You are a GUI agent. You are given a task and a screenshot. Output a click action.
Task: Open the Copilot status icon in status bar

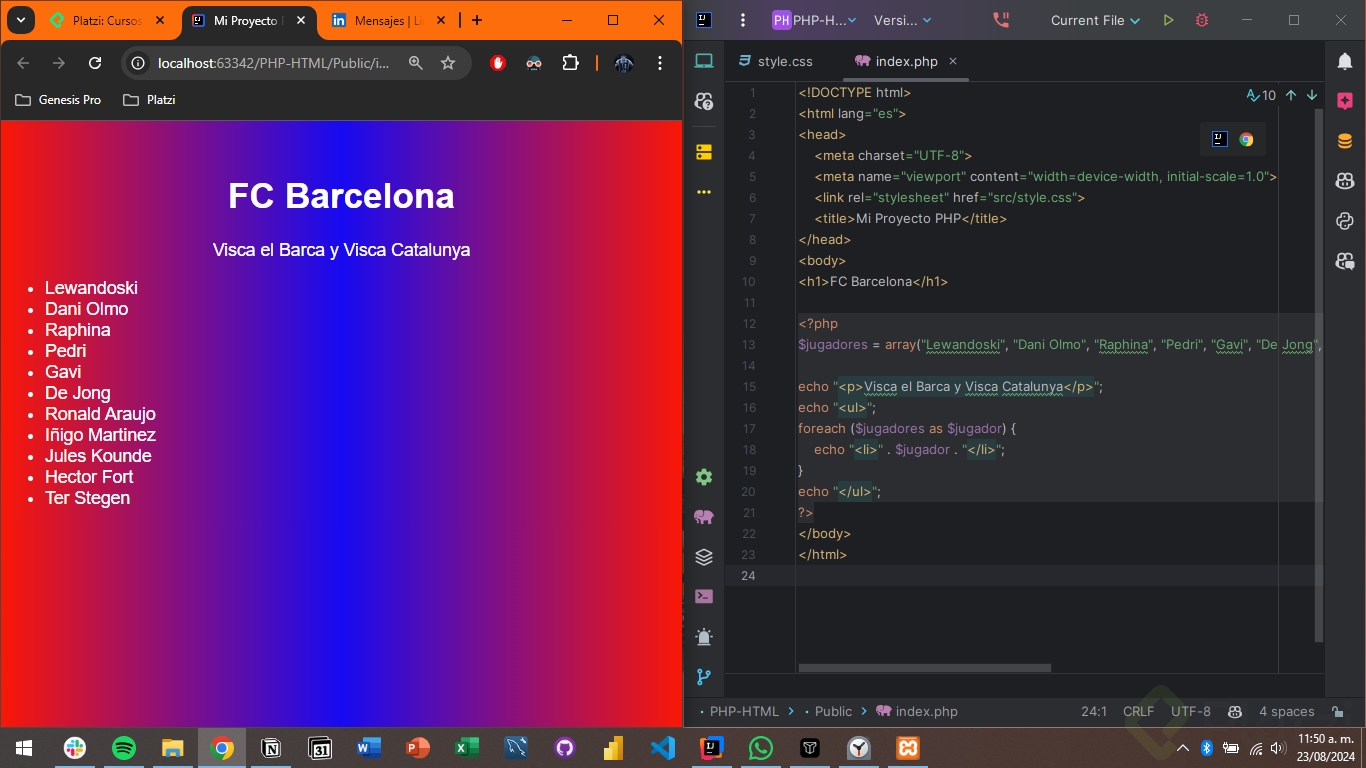coord(1235,712)
